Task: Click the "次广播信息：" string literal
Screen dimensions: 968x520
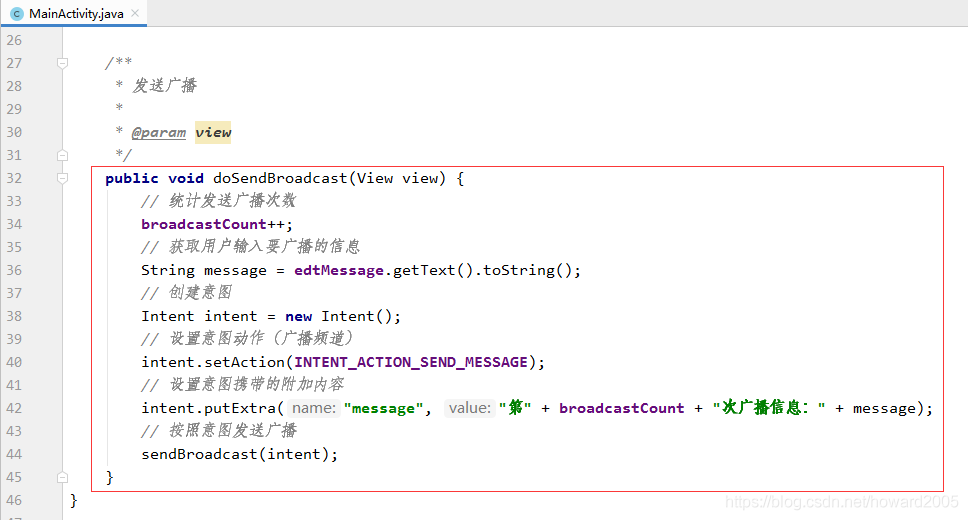Action: click(769, 408)
